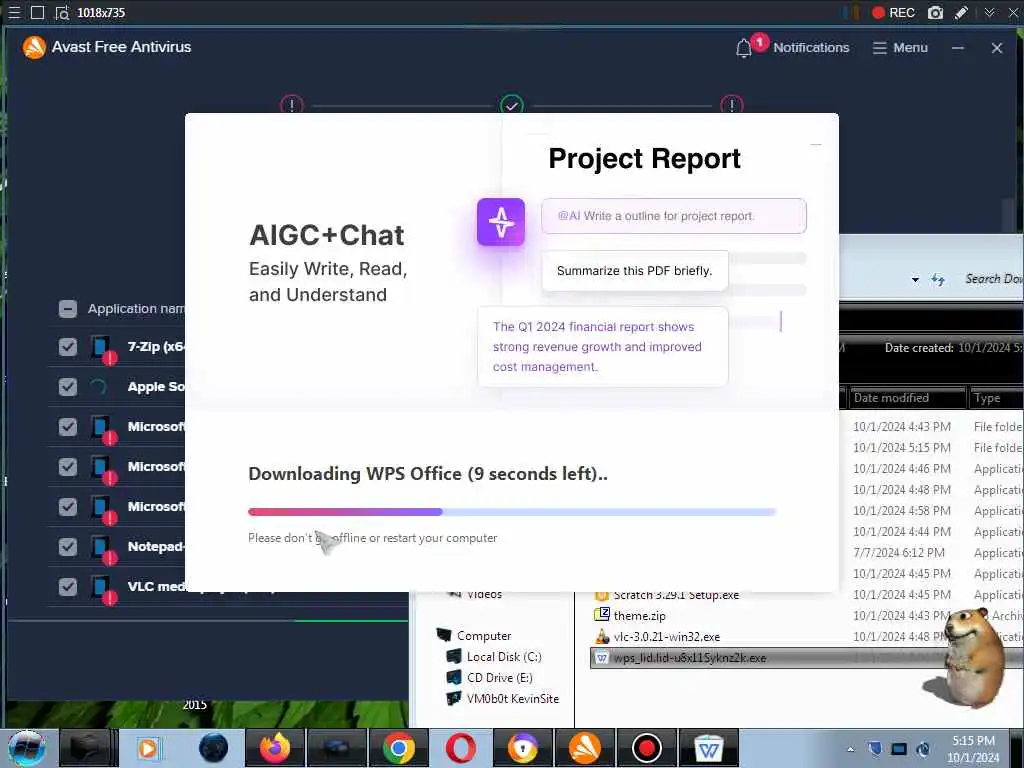Switch to screen recorder taskbar button

click(647, 748)
